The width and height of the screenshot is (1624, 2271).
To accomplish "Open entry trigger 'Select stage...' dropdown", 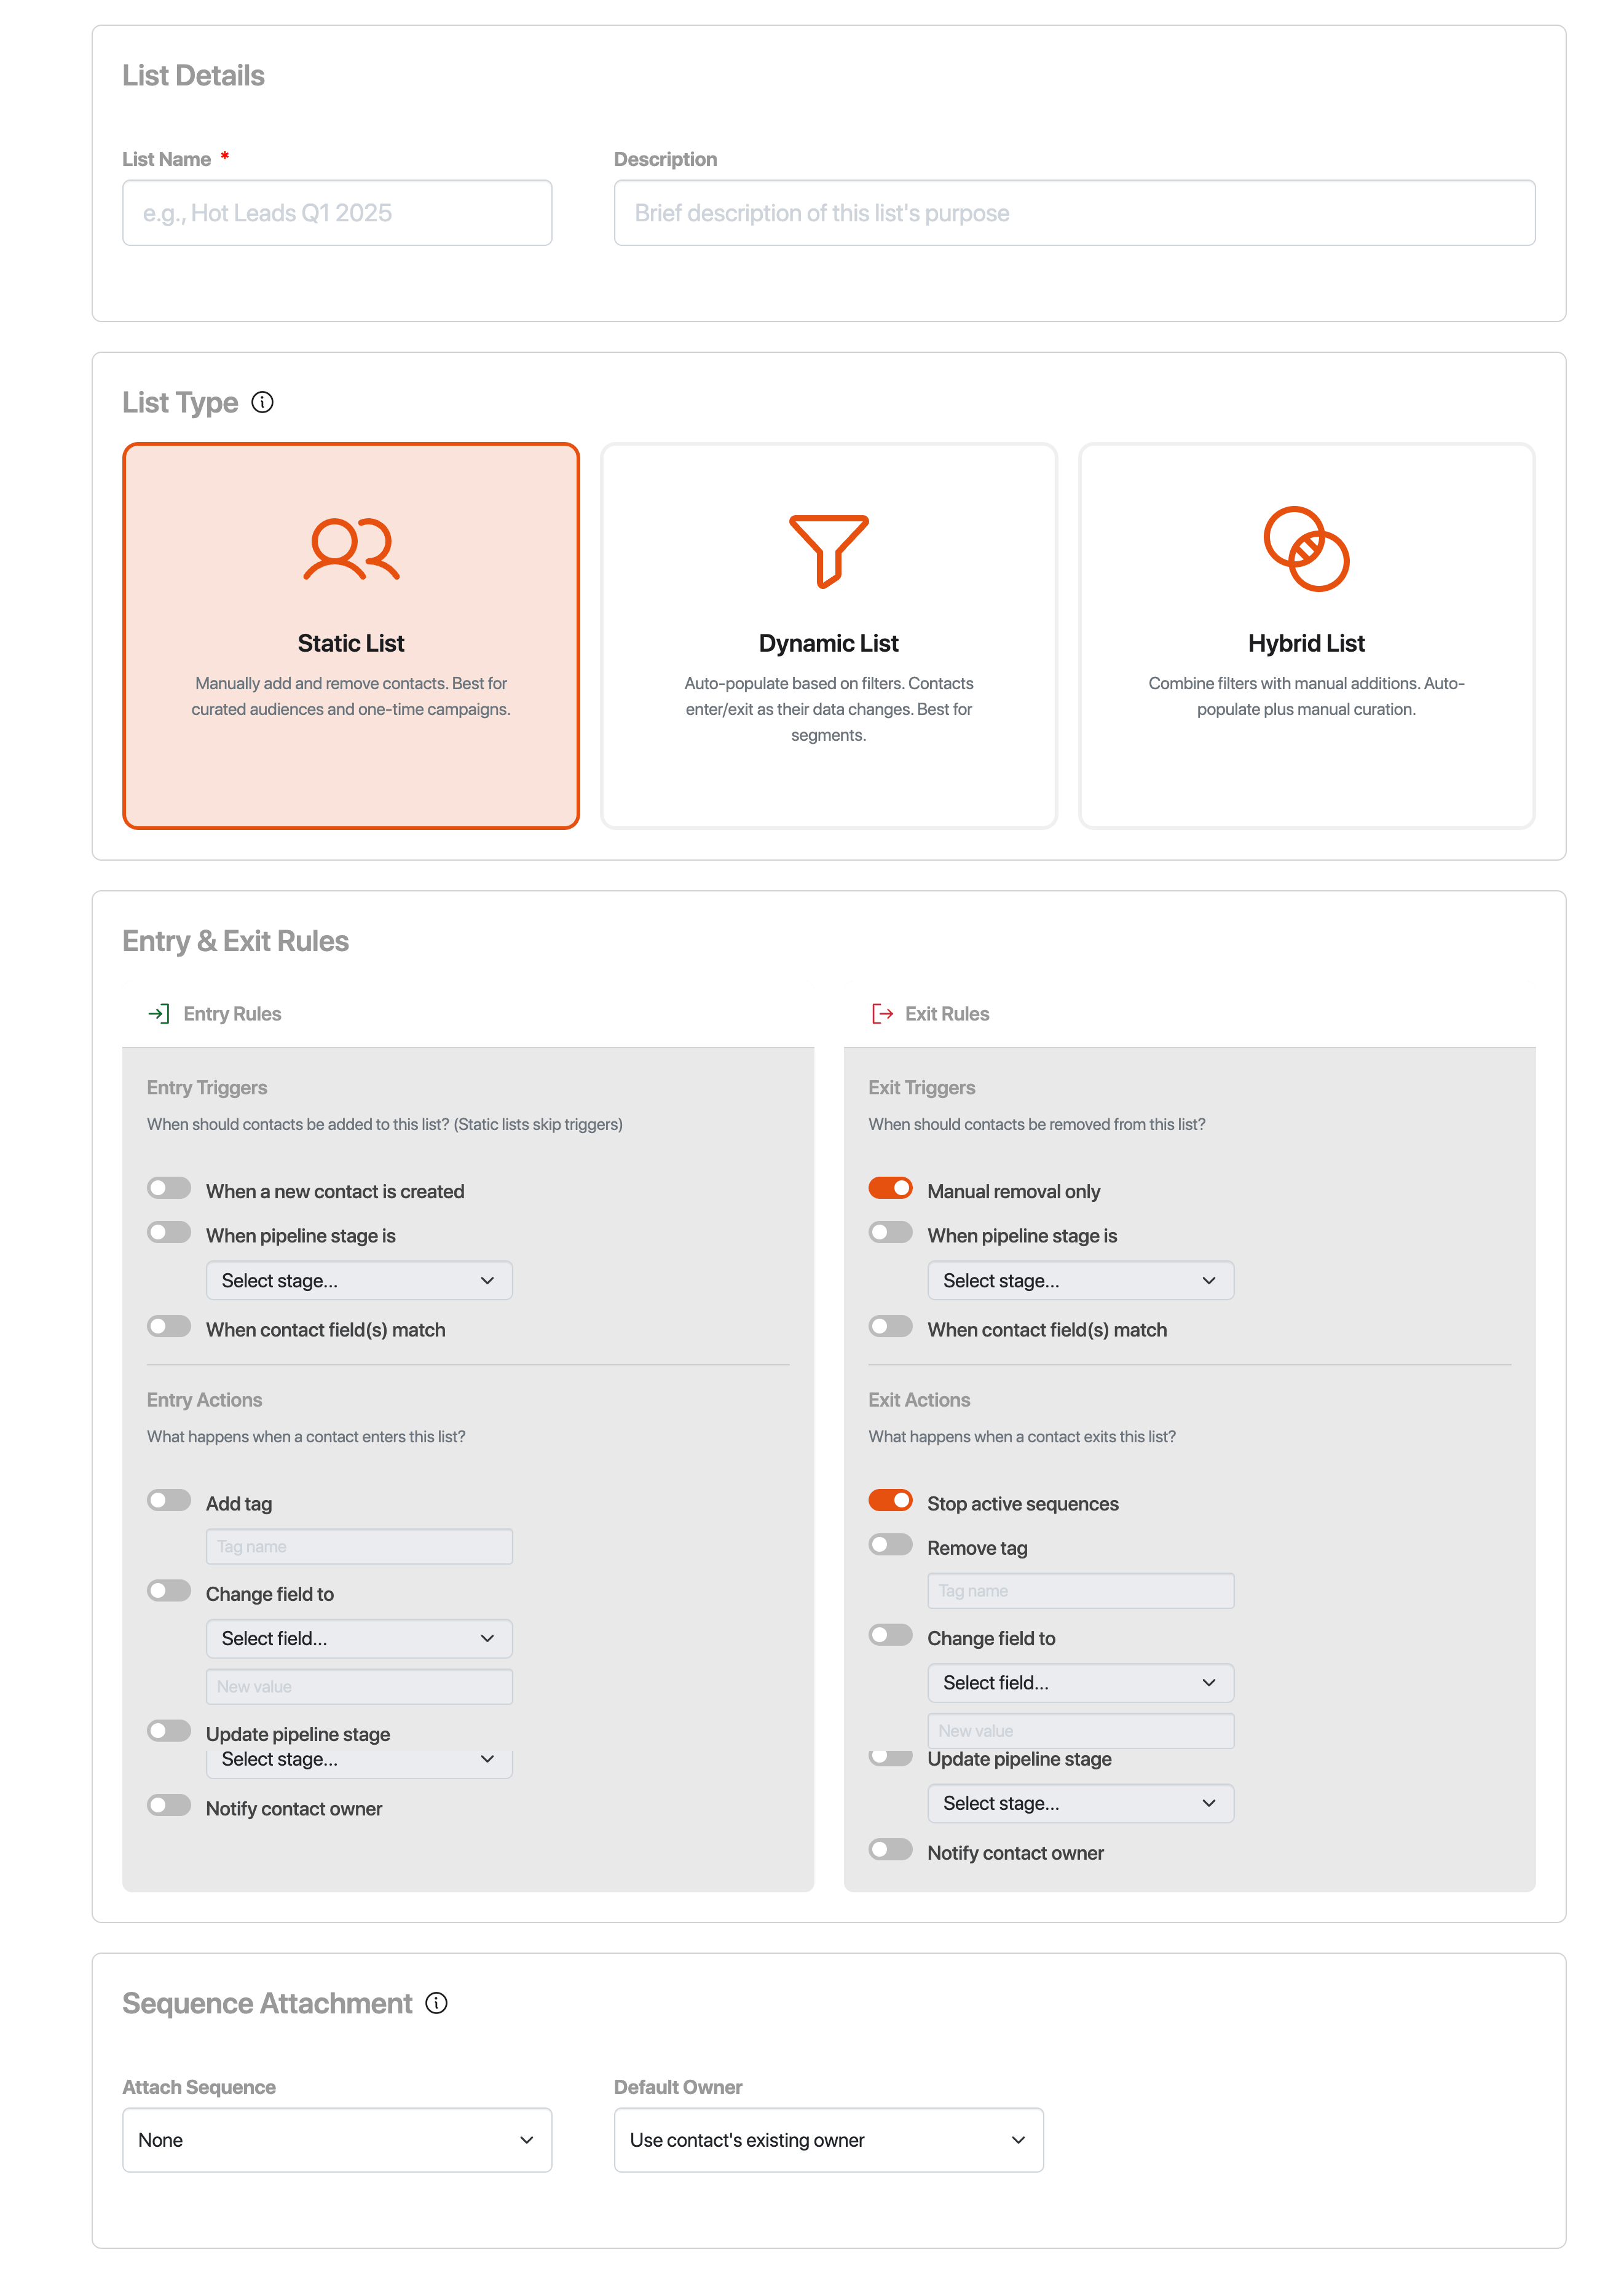I will coord(359,1280).
